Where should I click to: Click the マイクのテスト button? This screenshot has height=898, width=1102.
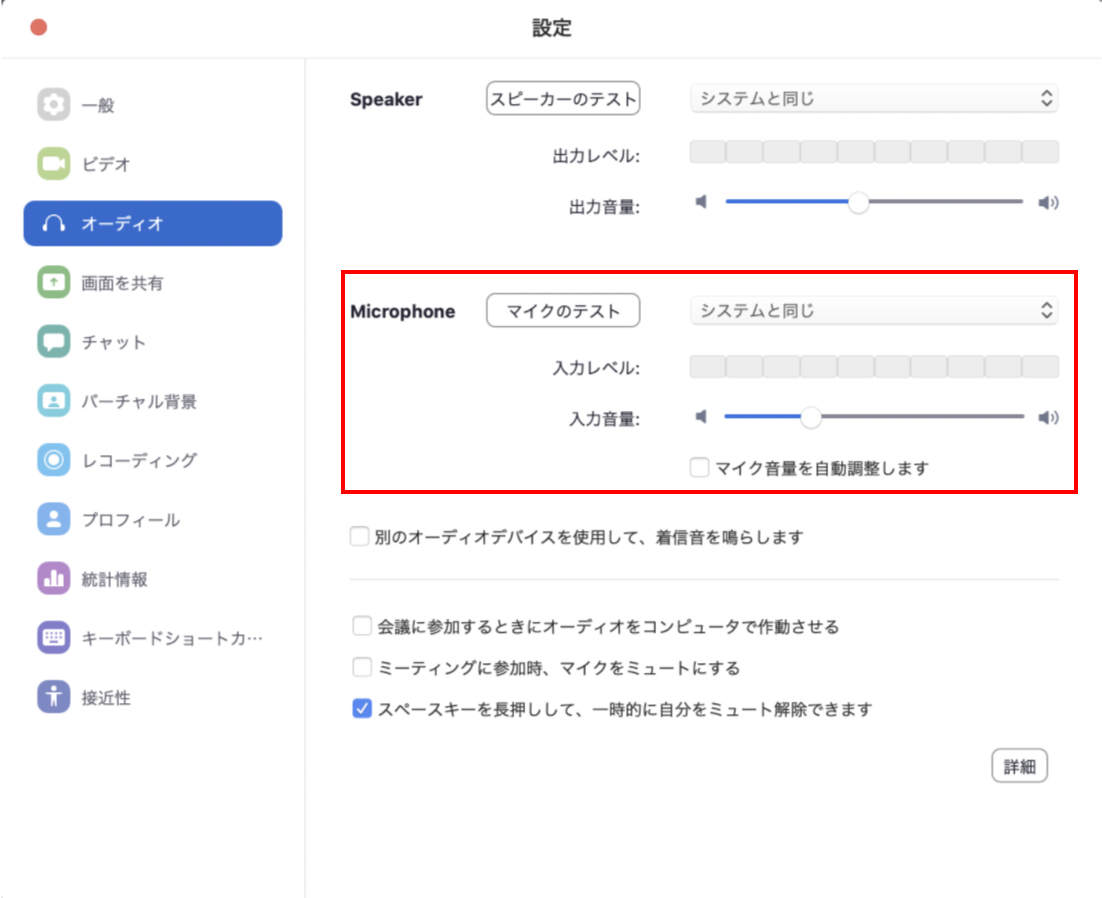tap(563, 311)
